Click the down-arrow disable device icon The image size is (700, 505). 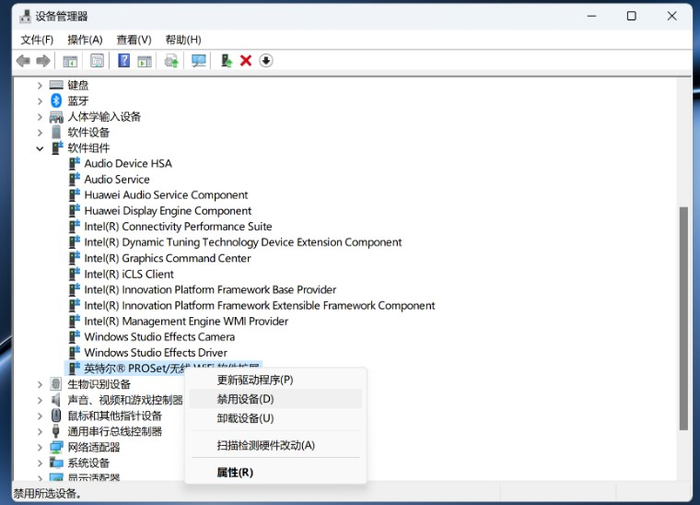tap(266, 60)
